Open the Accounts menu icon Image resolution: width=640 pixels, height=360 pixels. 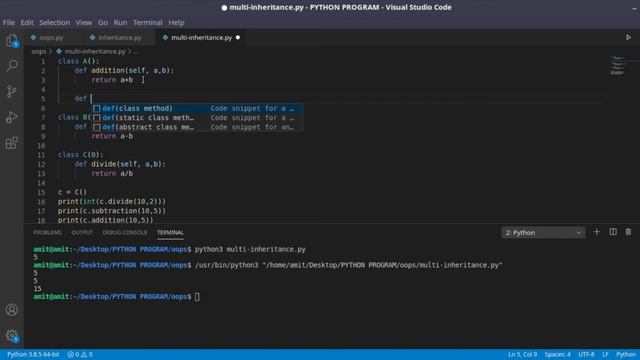tap(12, 310)
